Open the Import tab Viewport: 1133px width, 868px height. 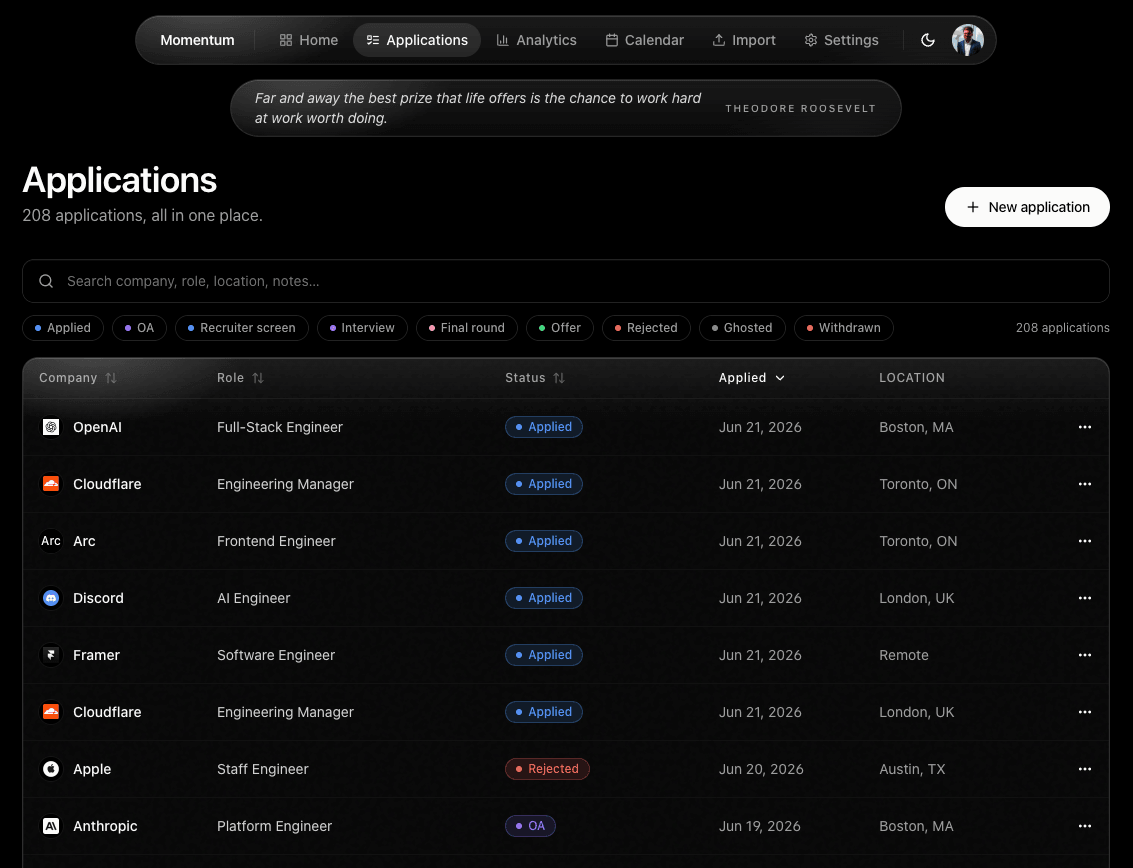point(744,40)
